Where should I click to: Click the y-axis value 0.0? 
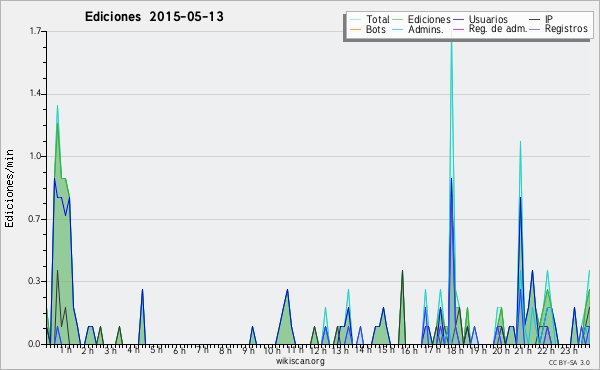35,344
